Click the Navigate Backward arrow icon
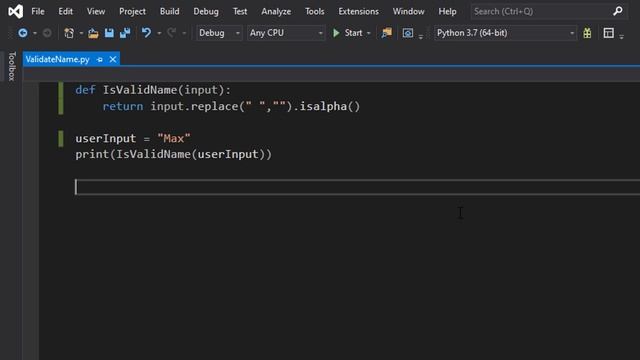640x360 pixels. point(23,33)
